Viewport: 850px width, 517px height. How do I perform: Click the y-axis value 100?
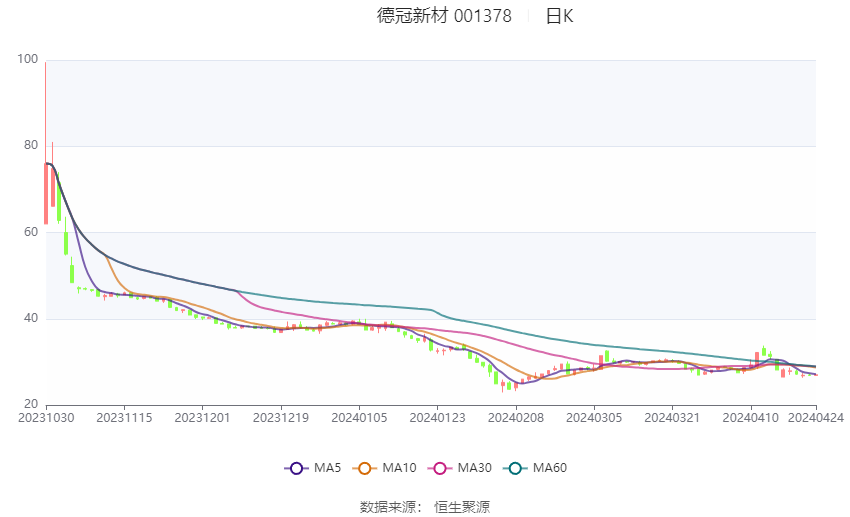click(28, 59)
